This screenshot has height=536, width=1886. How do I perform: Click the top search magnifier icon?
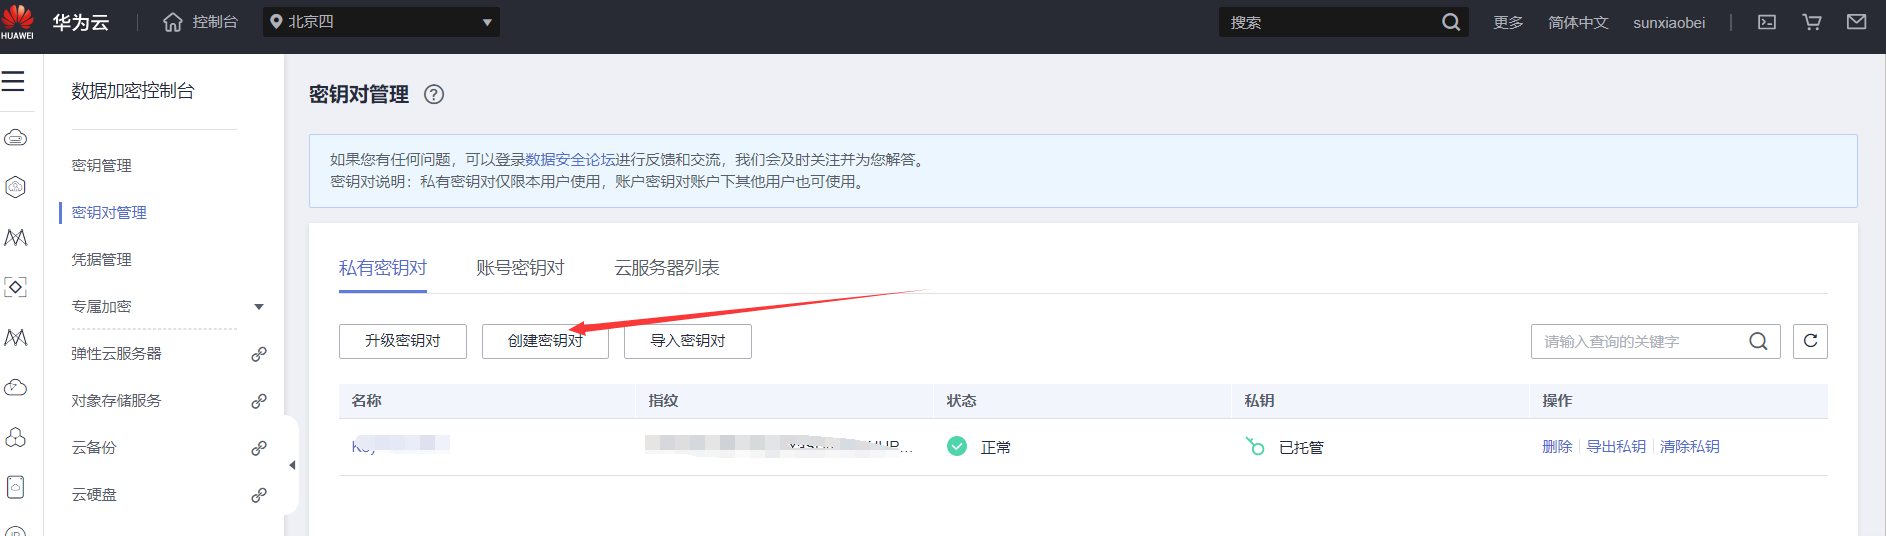tap(1451, 22)
